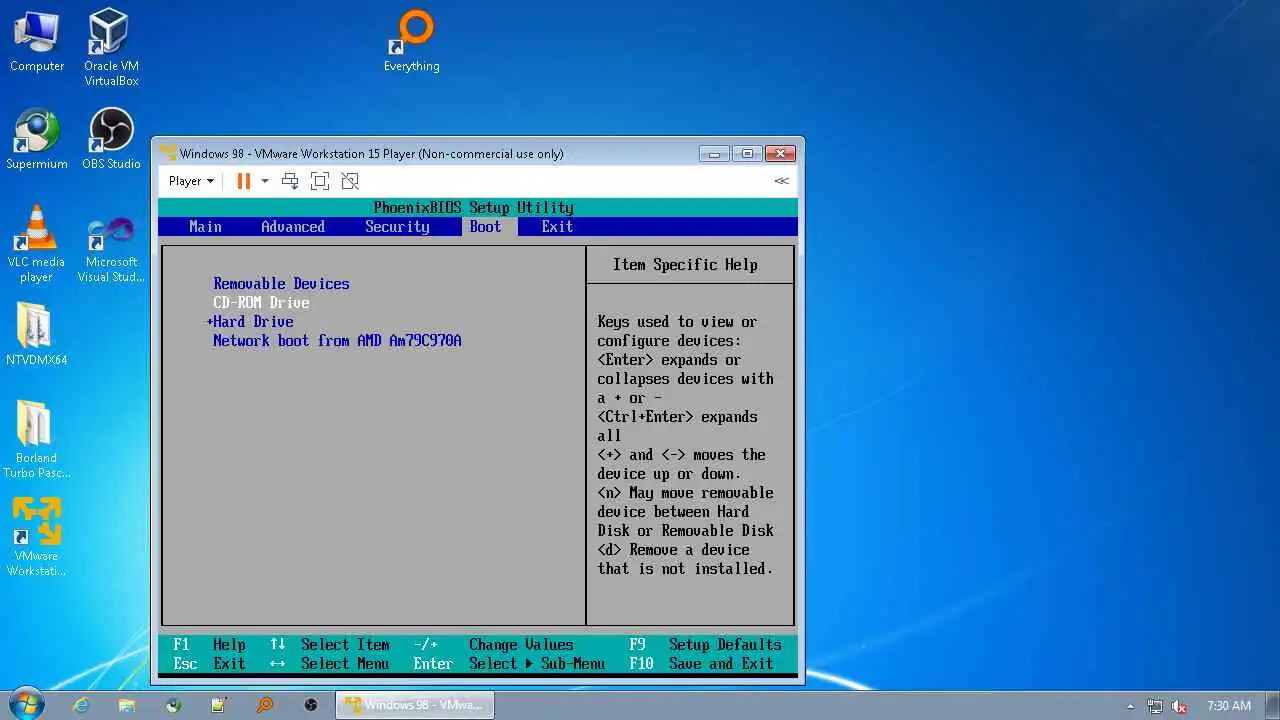The height and width of the screenshot is (720, 1280).
Task: Show hidden system tray icons
Action: point(1131,706)
